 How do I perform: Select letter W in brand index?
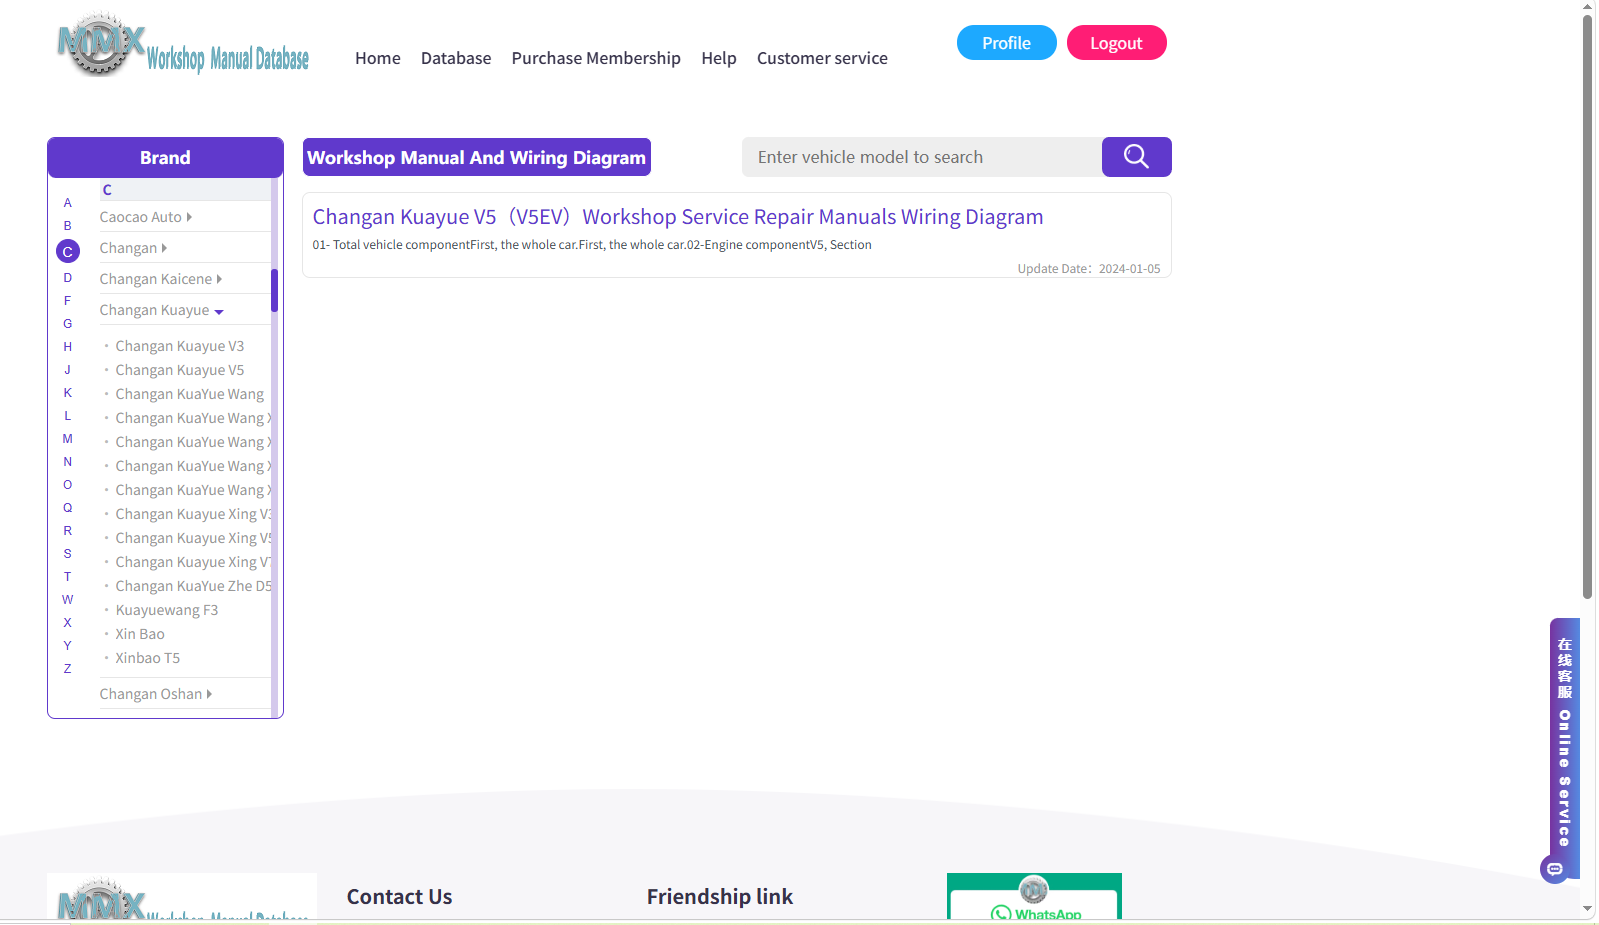tap(68, 600)
